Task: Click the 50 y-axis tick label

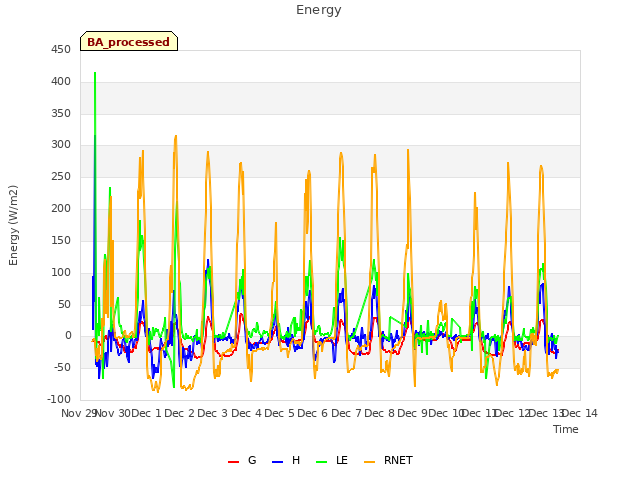Action: point(64,304)
